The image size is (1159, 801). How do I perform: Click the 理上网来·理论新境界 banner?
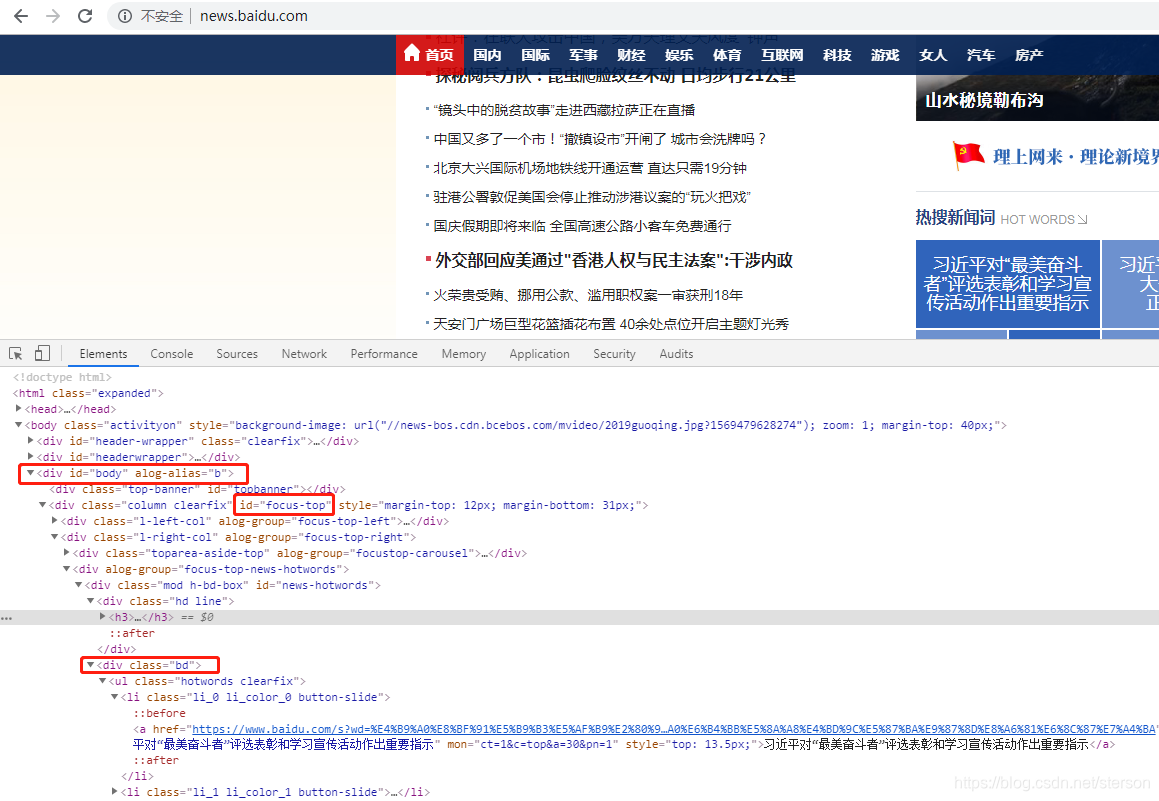click(x=1056, y=156)
